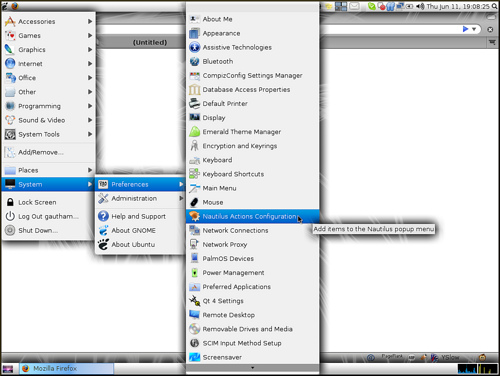The height and width of the screenshot is (376, 500).
Task: Select Lock Screen
Action: 49,202
